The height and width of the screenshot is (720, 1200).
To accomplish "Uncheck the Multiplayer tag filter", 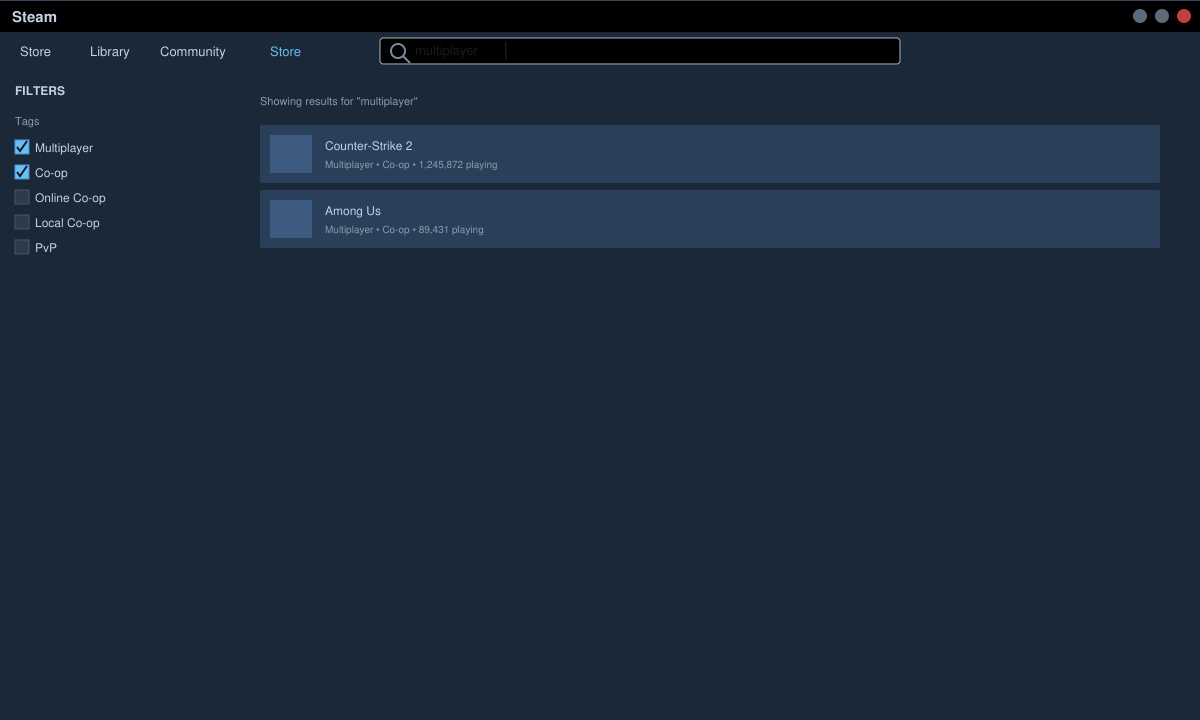I will 22,147.
